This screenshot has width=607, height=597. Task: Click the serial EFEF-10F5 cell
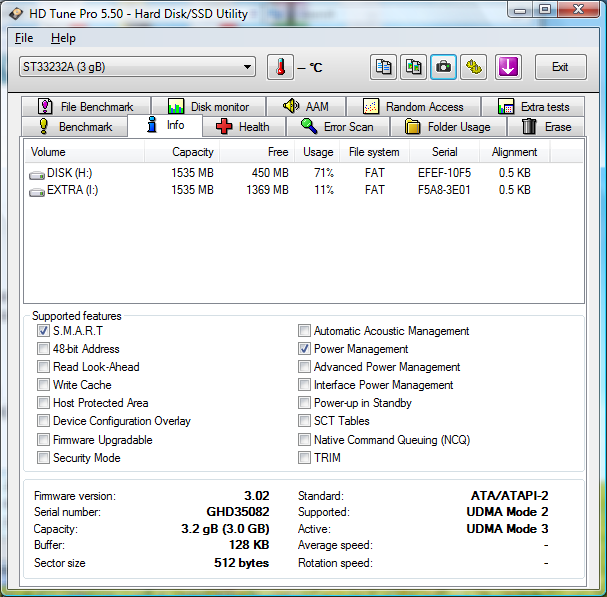[444, 173]
